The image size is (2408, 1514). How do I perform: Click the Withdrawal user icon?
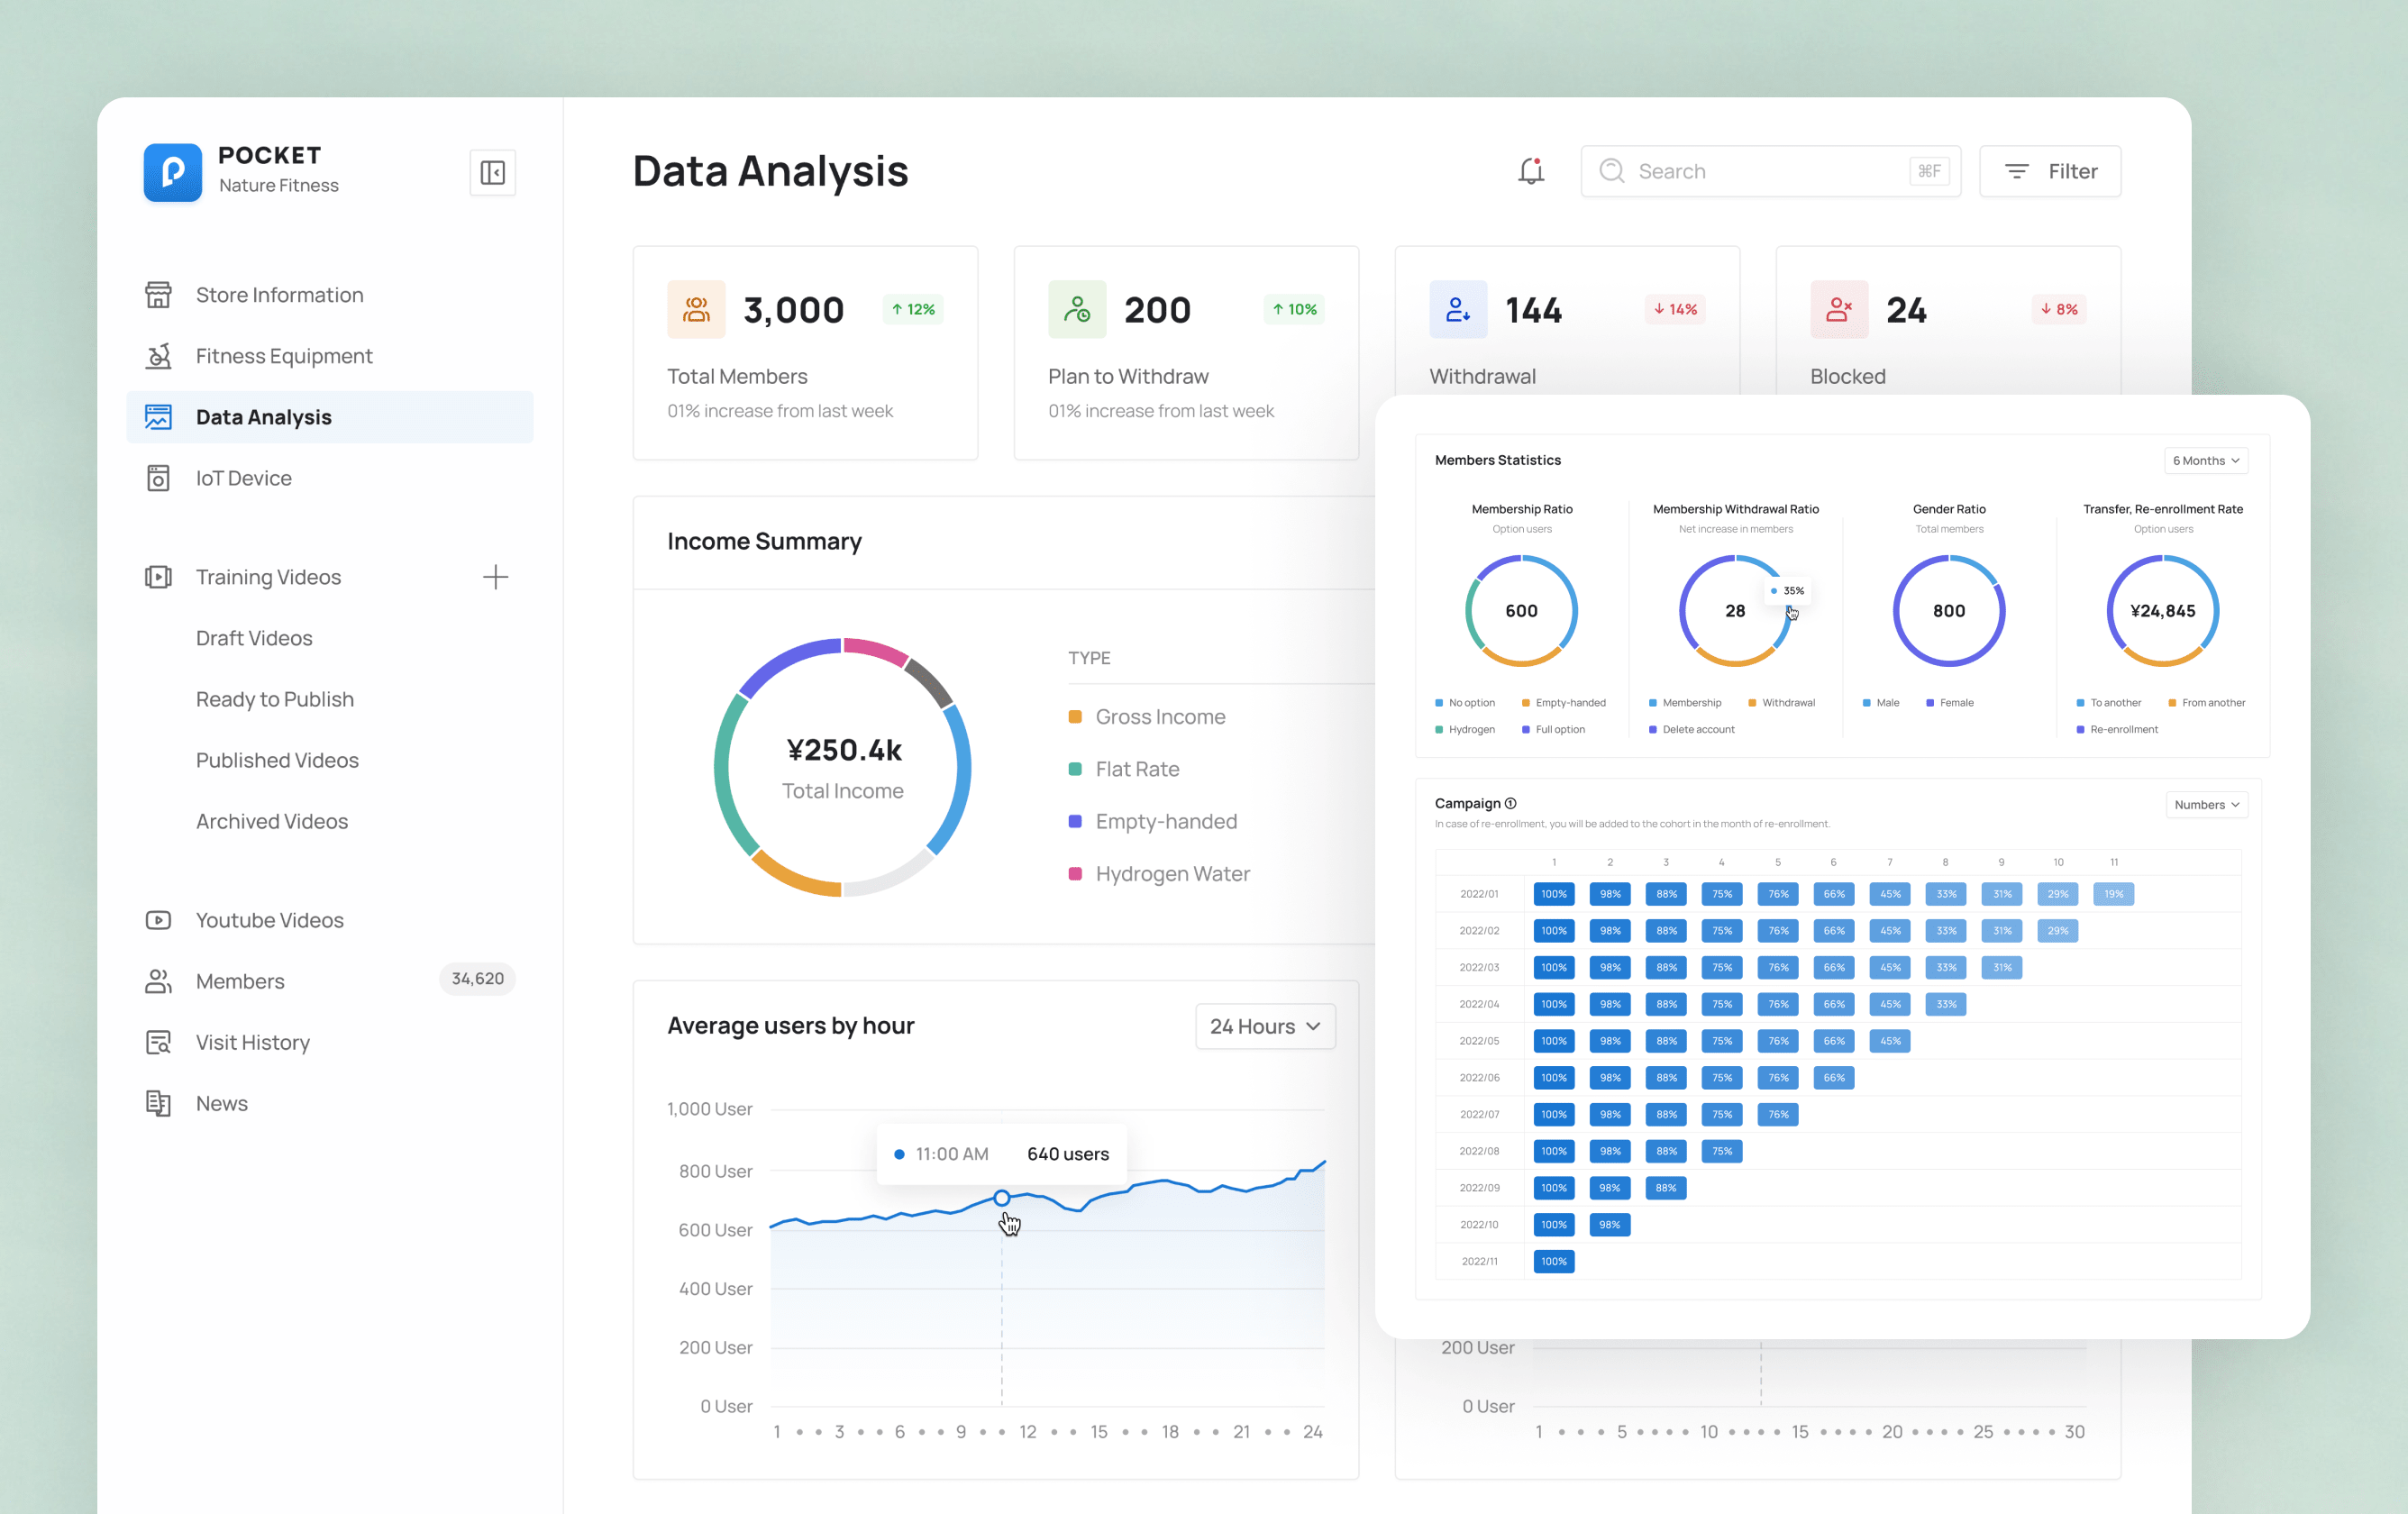[1458, 309]
